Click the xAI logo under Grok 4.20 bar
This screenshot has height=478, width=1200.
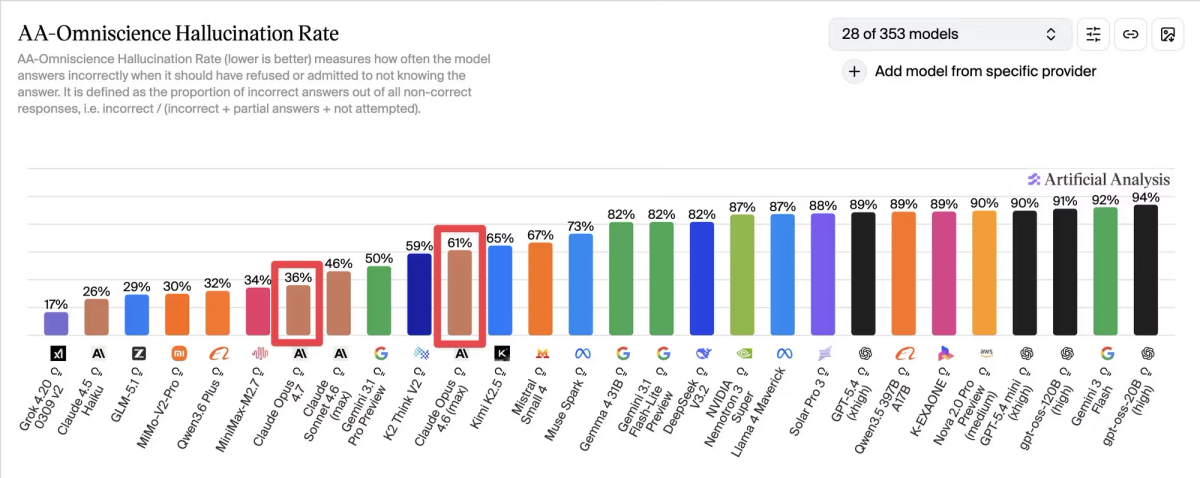pos(57,353)
